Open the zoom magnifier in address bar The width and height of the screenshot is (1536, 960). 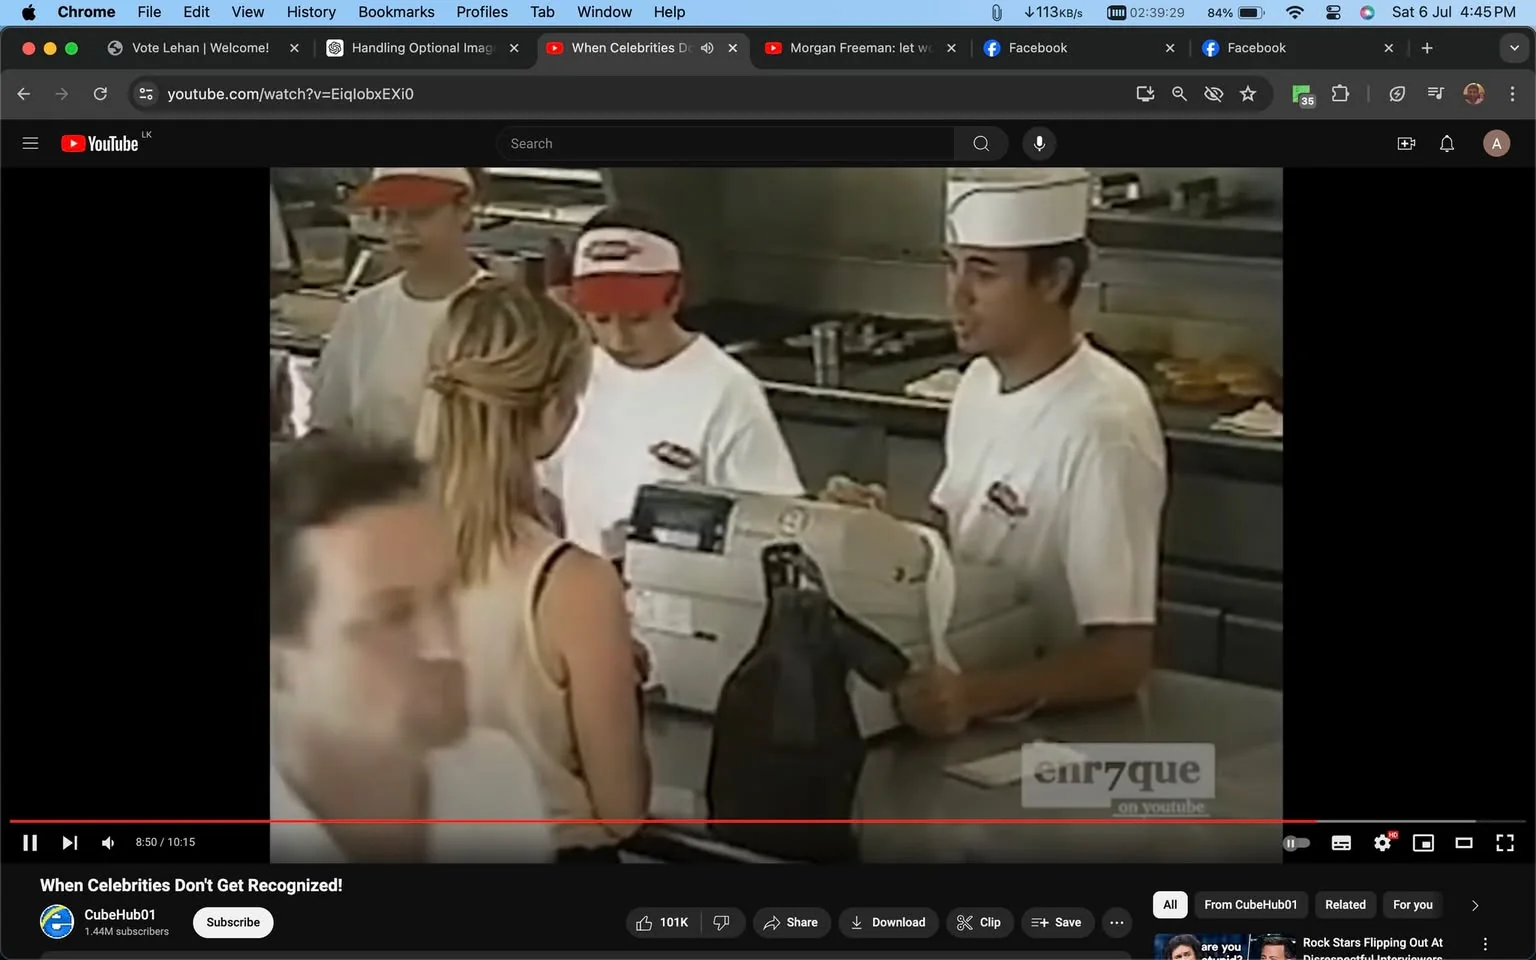tap(1179, 93)
